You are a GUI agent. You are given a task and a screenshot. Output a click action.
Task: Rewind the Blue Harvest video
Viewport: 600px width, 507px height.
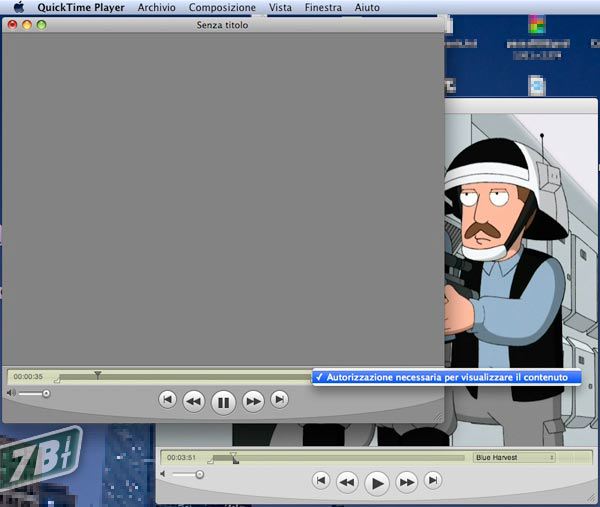coord(347,483)
